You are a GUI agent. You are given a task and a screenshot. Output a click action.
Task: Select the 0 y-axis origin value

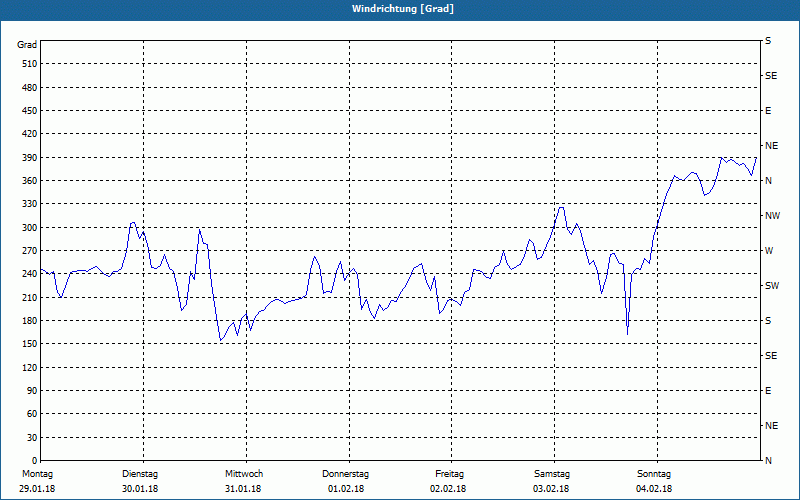coord(35,461)
